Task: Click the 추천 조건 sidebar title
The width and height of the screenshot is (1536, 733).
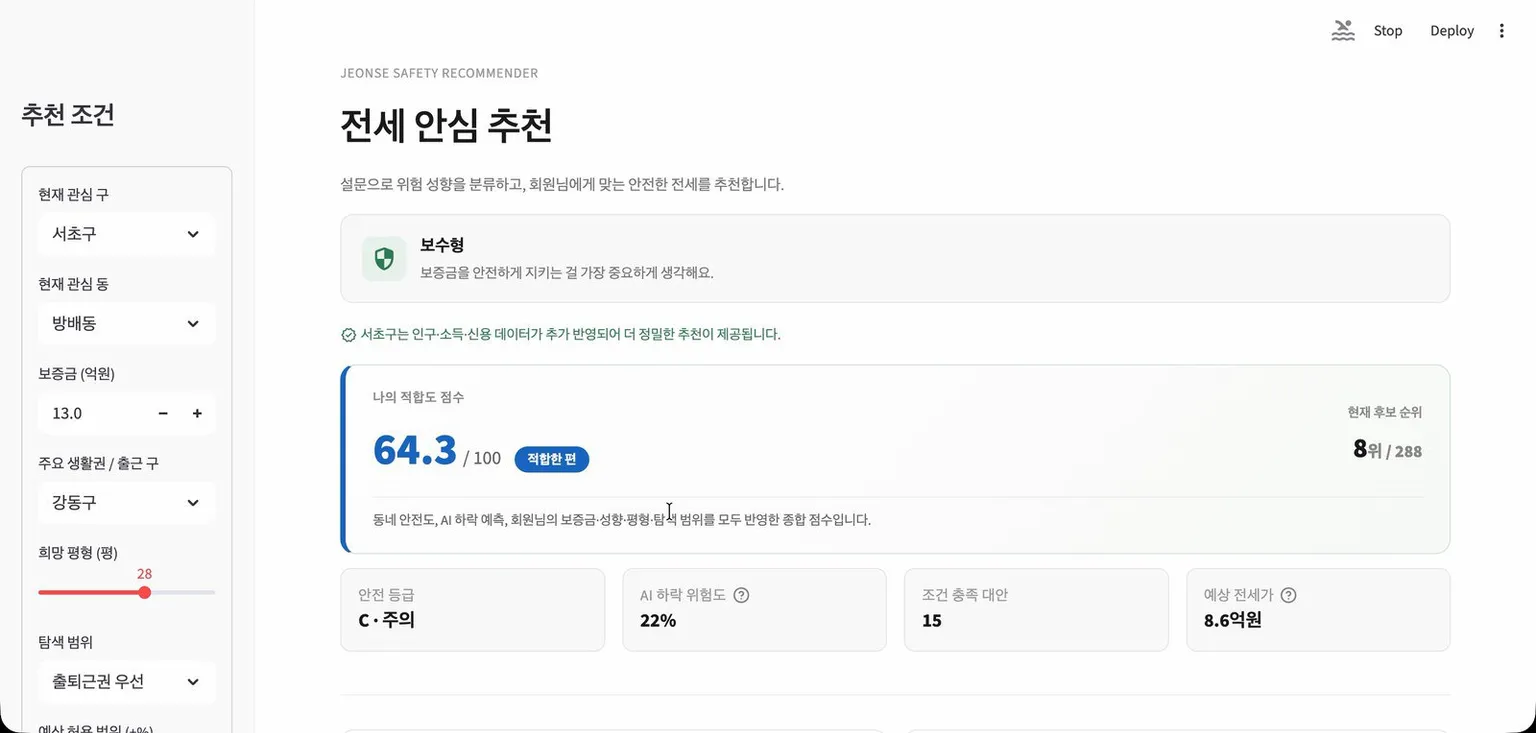Action: (68, 115)
